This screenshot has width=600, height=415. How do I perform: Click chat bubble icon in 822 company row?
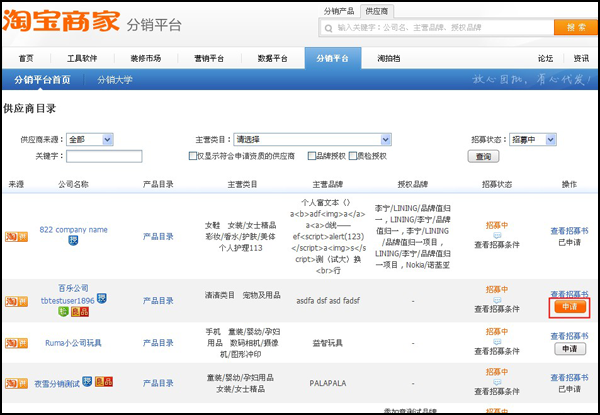497,235
